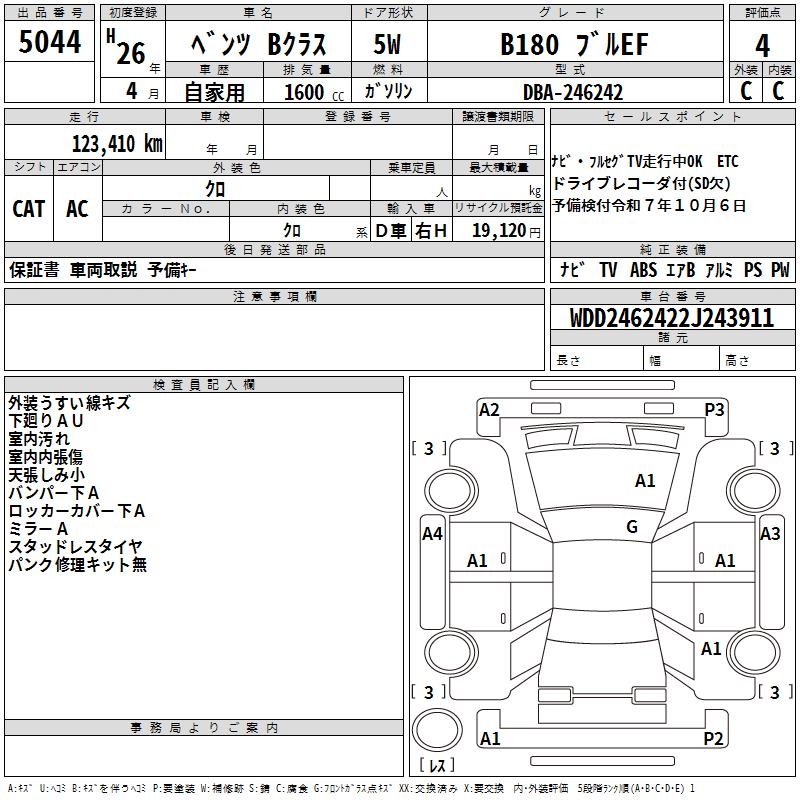Click the chassis number WDD2462422J243911

[x=672, y=318]
